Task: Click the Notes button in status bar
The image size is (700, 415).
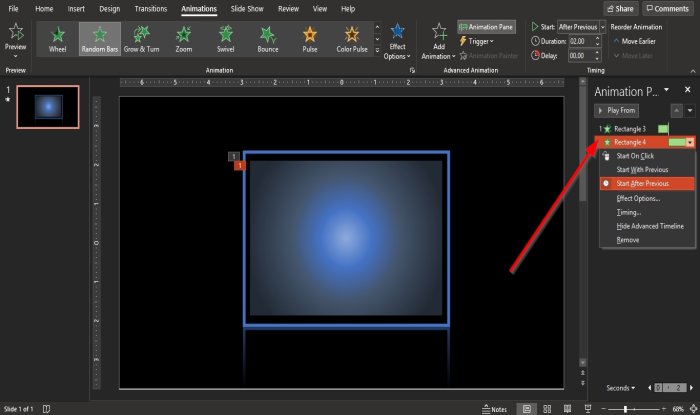Action: point(495,409)
